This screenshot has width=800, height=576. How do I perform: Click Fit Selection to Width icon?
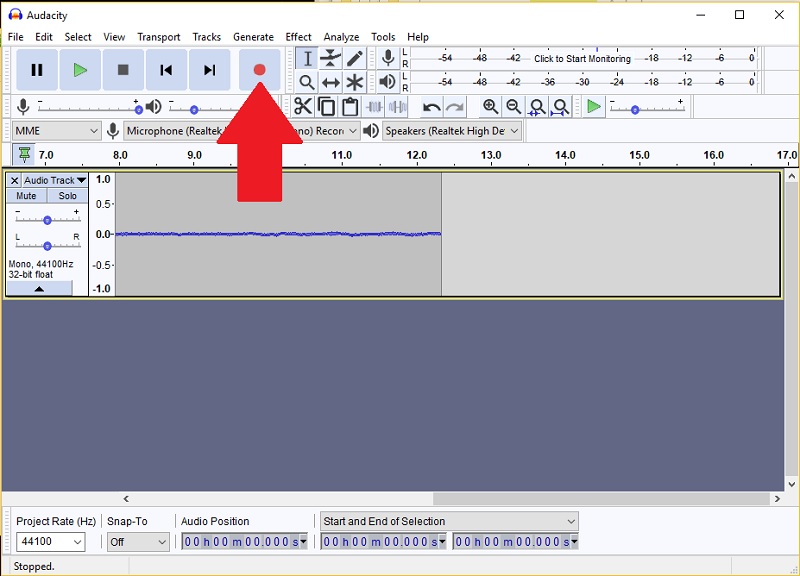537,107
